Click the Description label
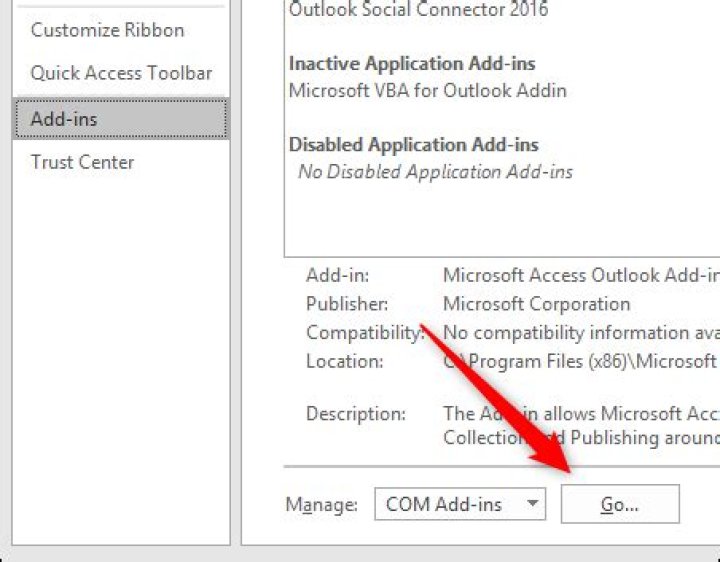This screenshot has width=720, height=562. click(356, 414)
